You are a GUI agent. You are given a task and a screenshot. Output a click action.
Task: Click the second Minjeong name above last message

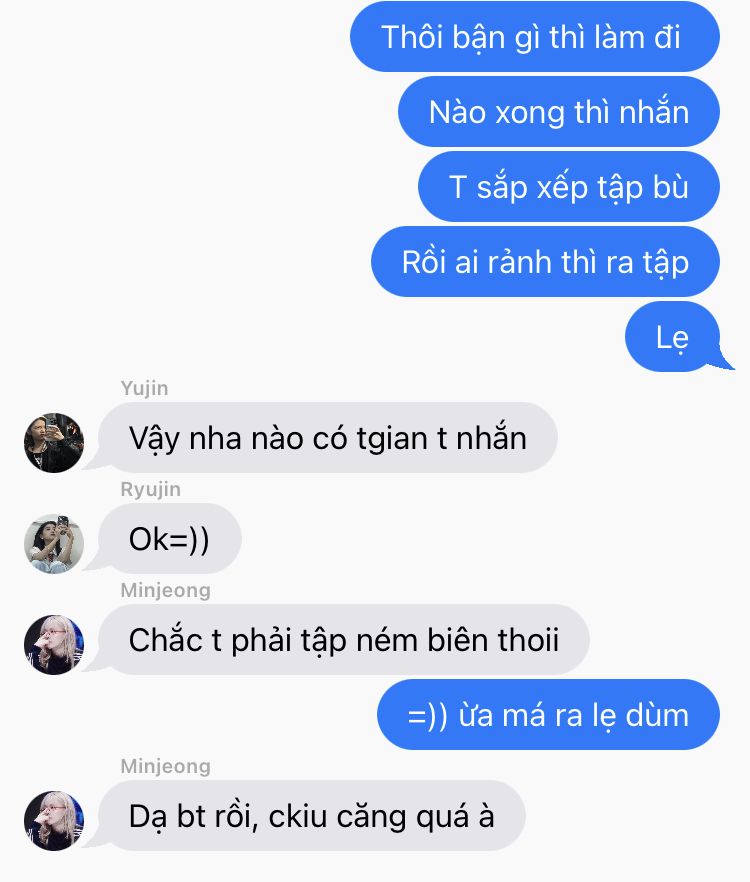(x=165, y=766)
